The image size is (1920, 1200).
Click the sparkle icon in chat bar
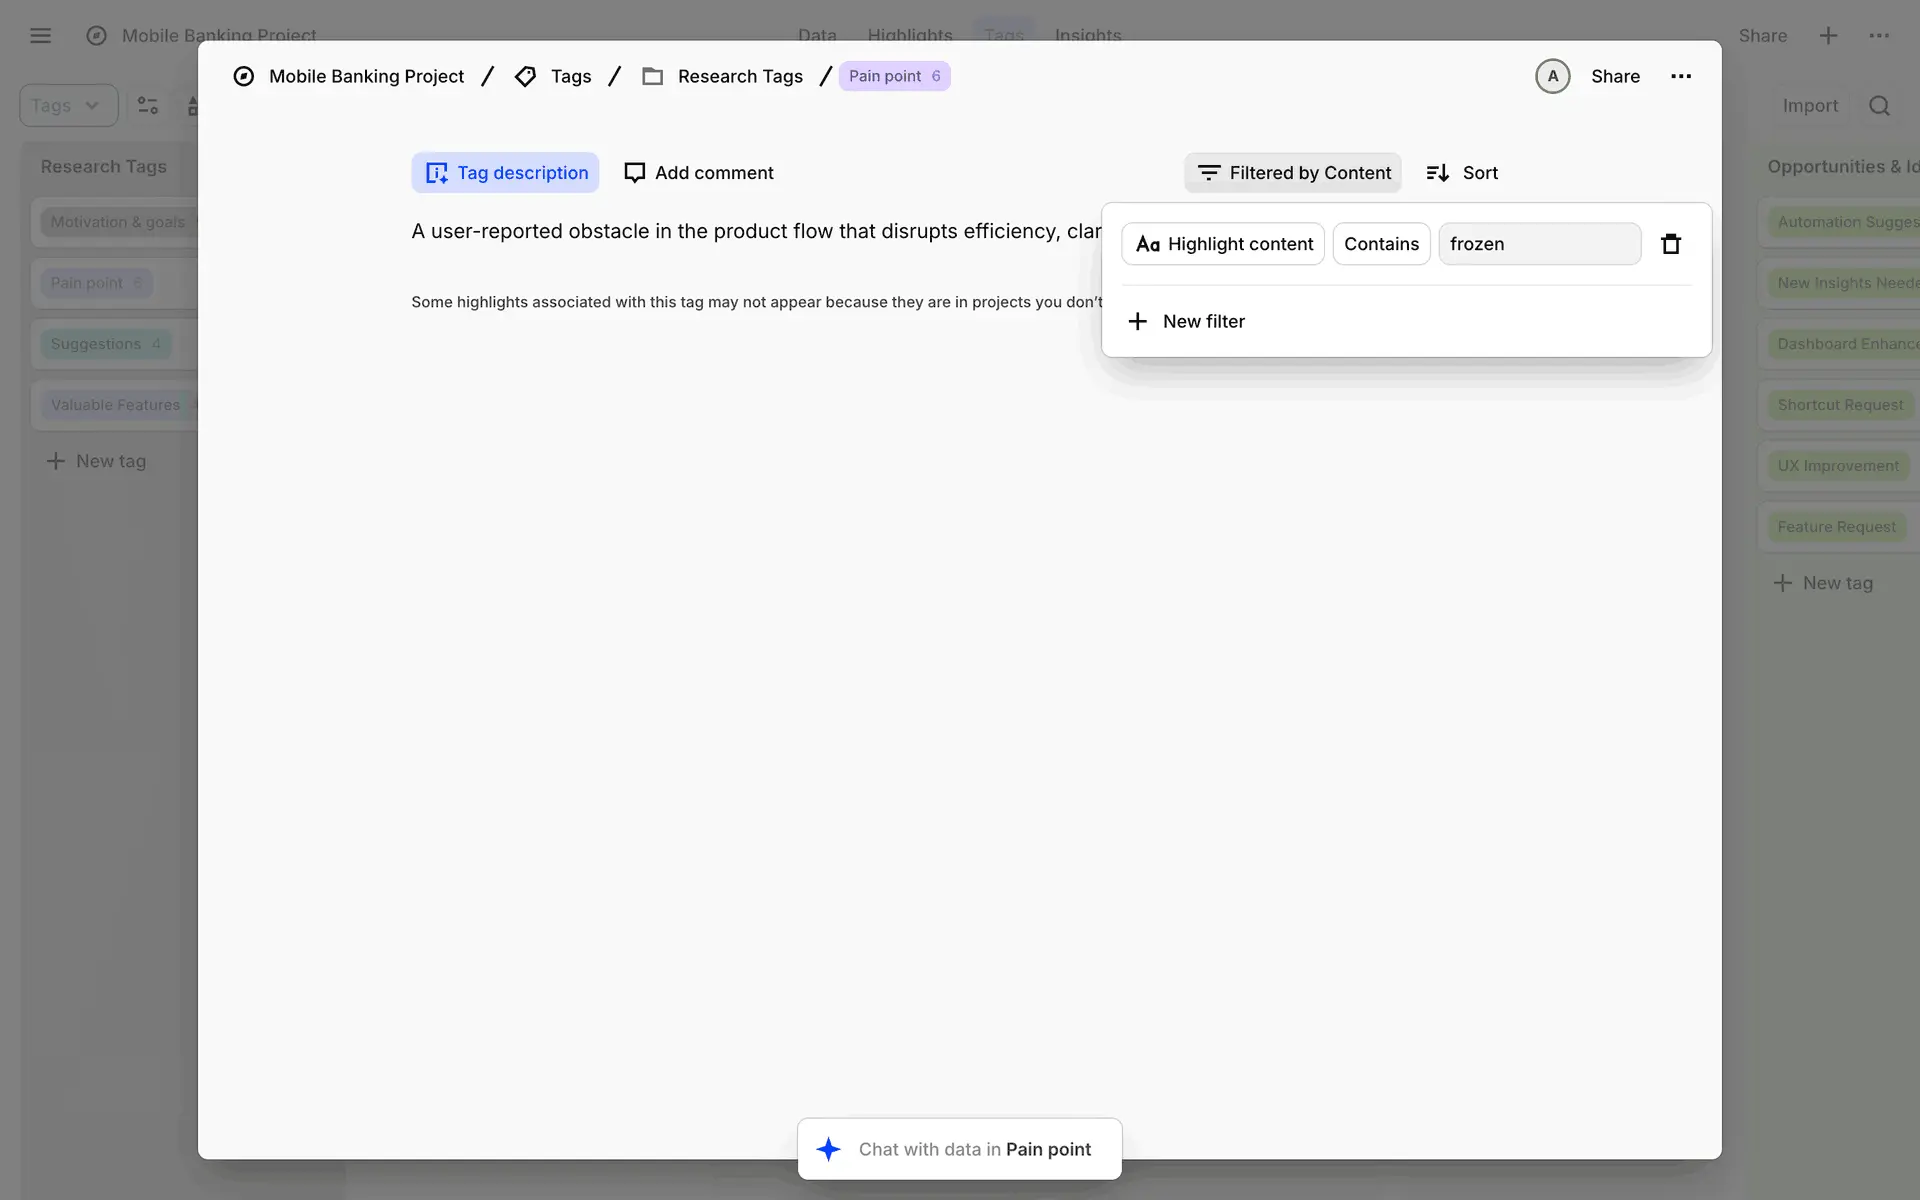point(828,1149)
